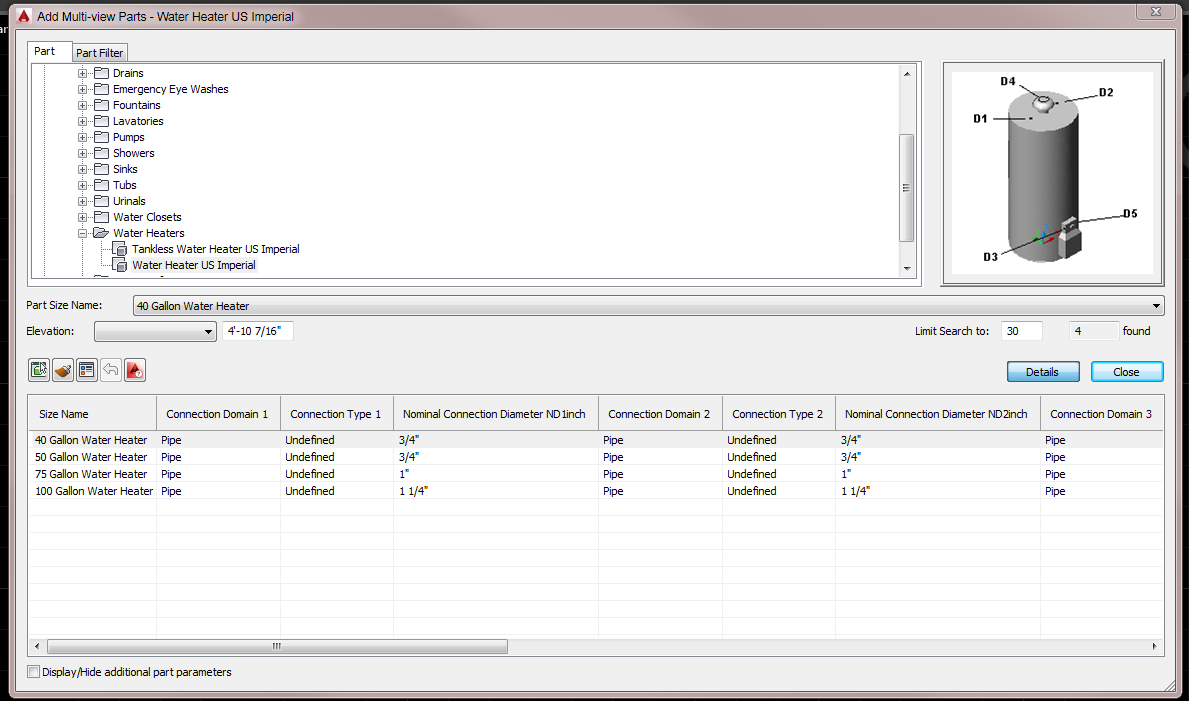Screen dimensions: 1189x701
Task: Expand the Urinals tree node
Action: tap(83, 201)
